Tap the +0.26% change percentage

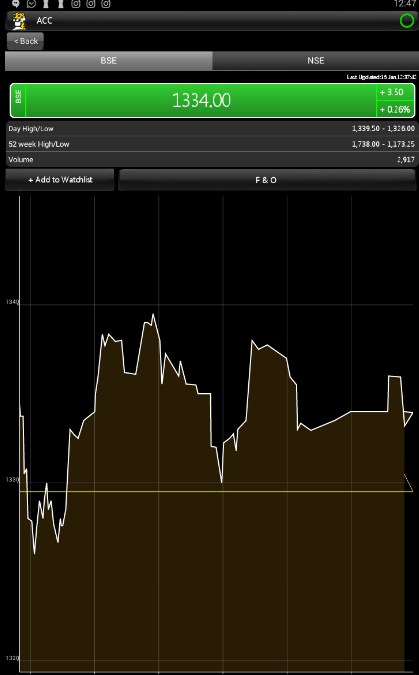394,109
